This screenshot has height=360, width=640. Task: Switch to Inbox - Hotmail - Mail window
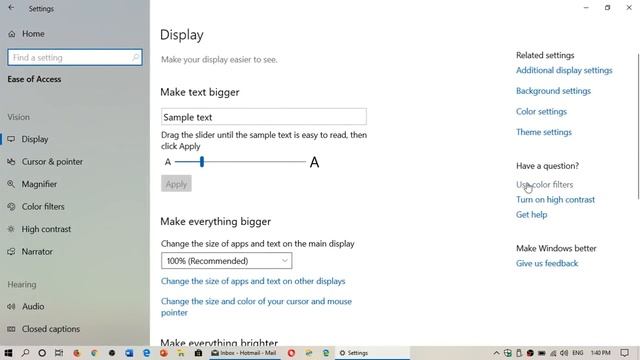pyautogui.click(x=244, y=353)
